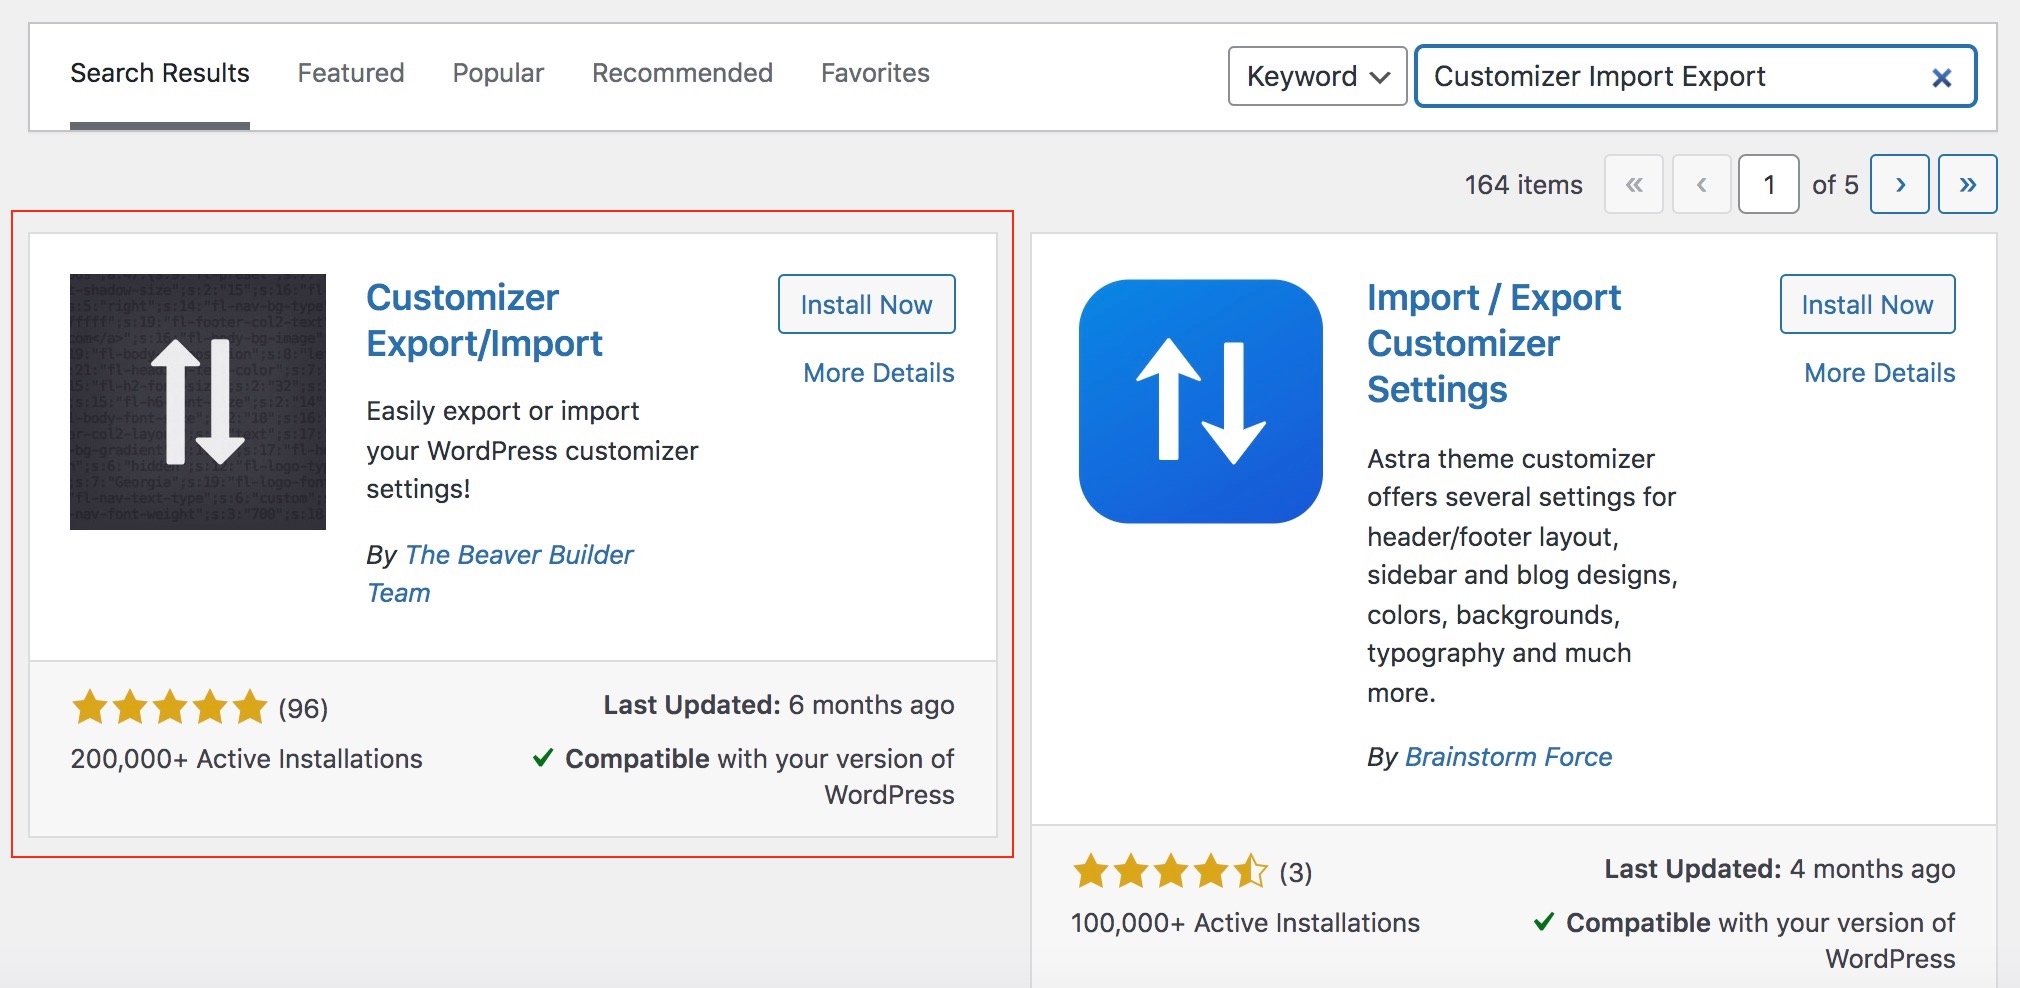Image resolution: width=2020 pixels, height=988 pixels.
Task: Open Brainstorm Force author link
Action: pos(1508,757)
